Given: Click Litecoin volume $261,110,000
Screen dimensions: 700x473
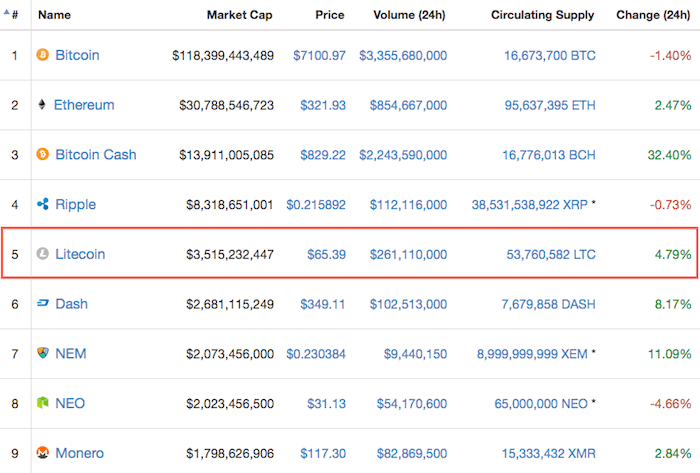Looking at the screenshot, I should (x=408, y=254).
